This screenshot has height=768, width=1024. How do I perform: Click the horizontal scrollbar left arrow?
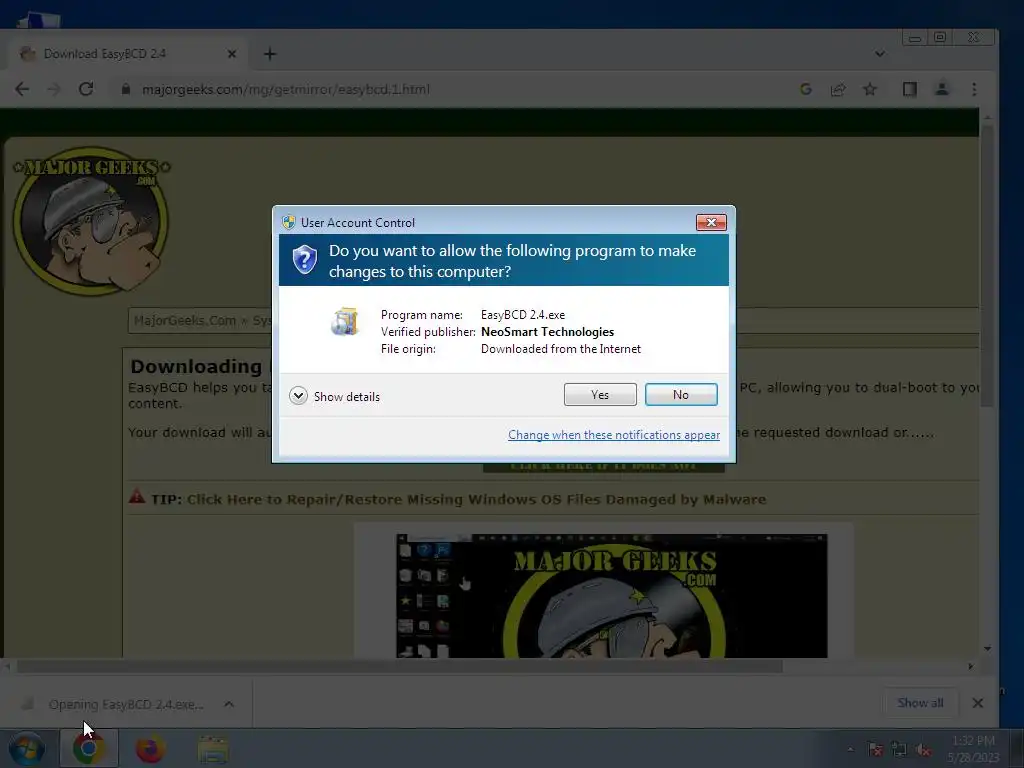point(8,667)
